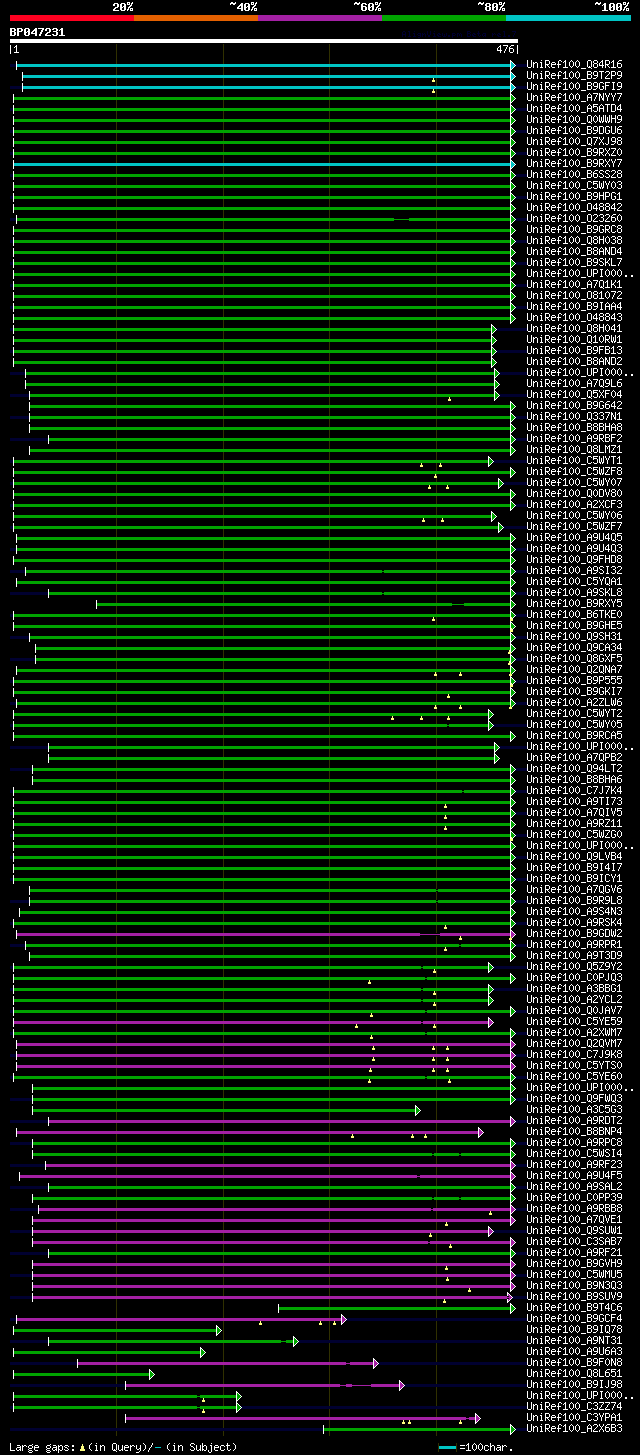
Task: Click the red 20% identity legend segment
Action: tap(71, 18)
